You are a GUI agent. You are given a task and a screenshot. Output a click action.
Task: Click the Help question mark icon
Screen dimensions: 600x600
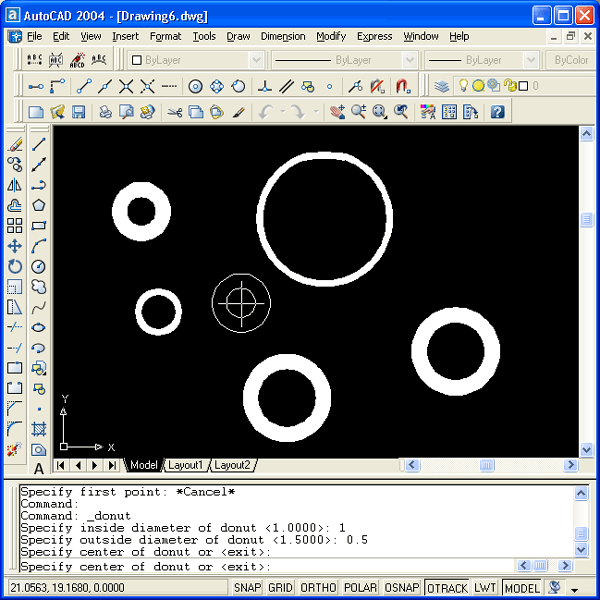(497, 112)
